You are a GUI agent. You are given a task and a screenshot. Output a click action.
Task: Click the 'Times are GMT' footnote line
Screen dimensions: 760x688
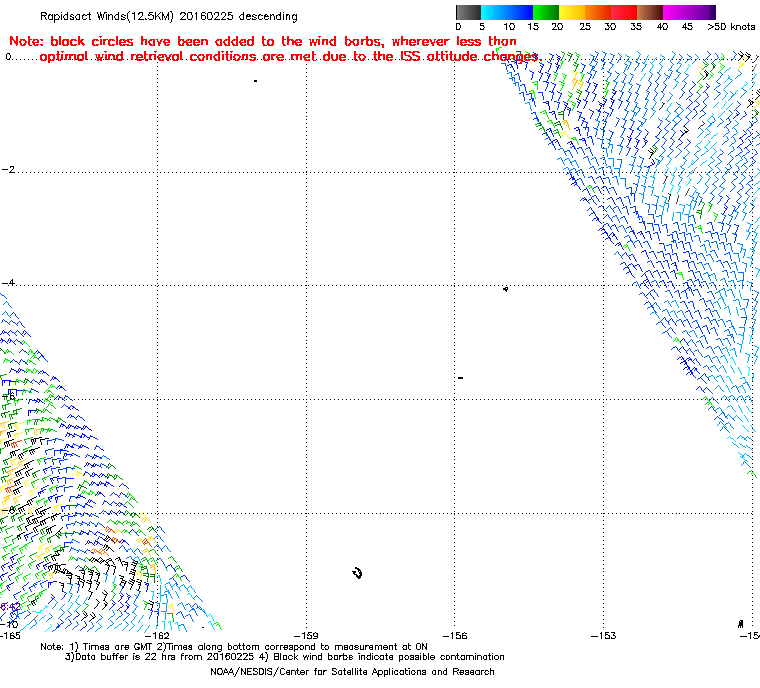click(x=234, y=647)
